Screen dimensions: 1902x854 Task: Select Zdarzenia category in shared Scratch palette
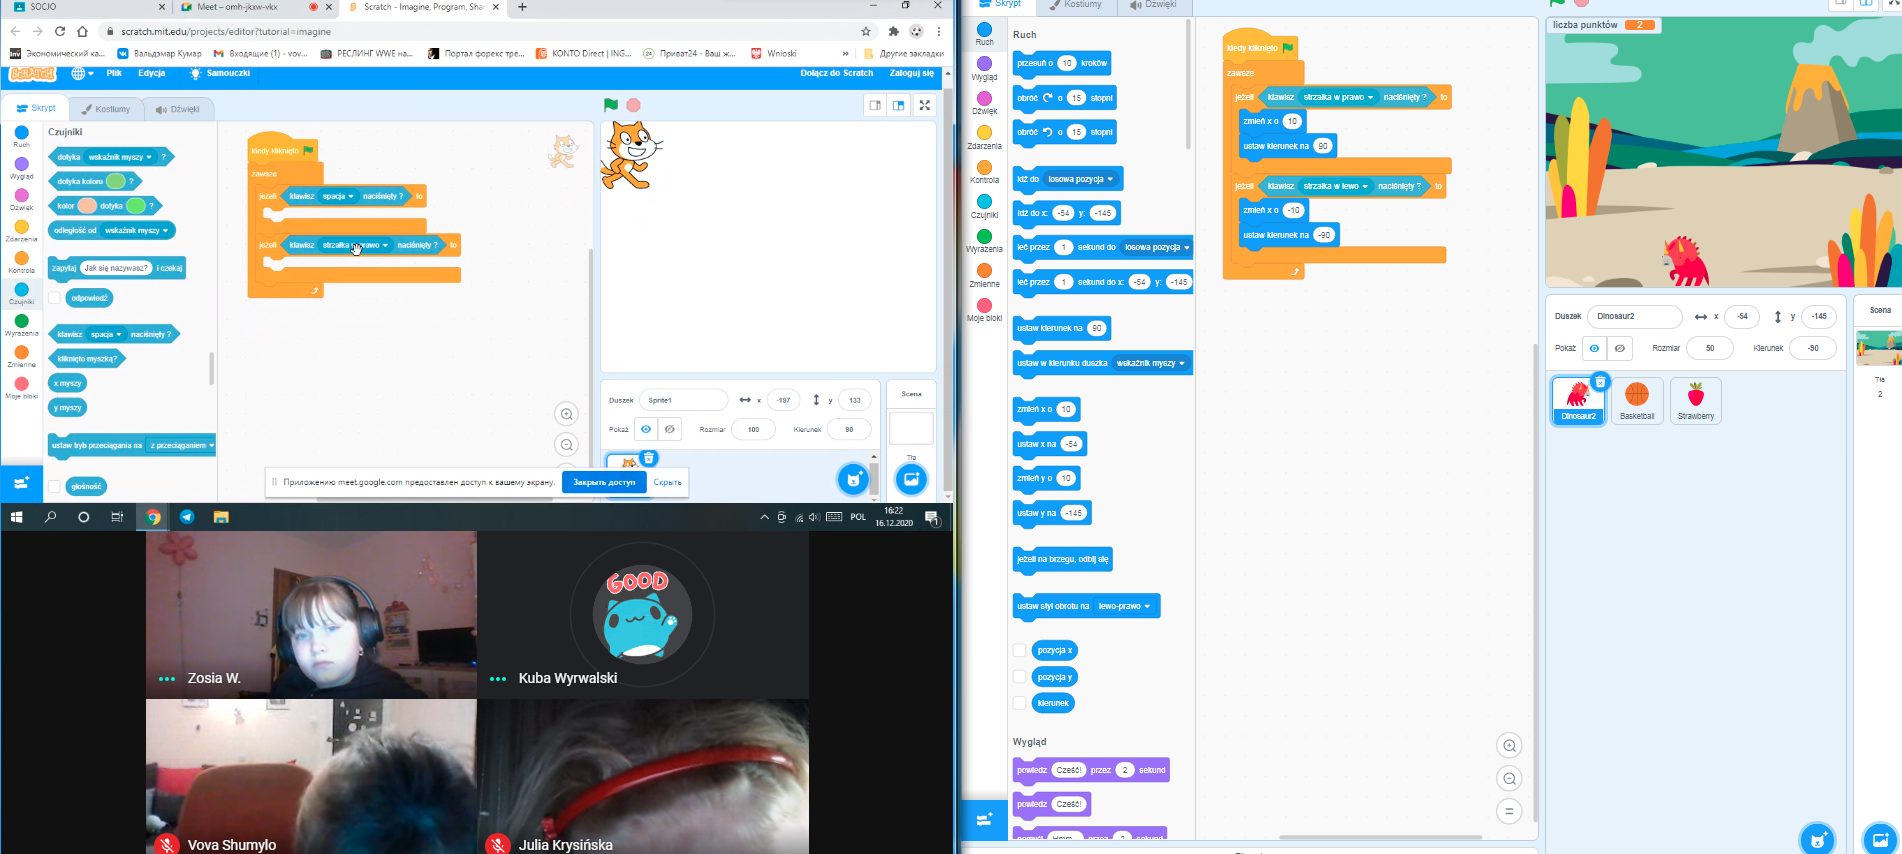(21, 231)
